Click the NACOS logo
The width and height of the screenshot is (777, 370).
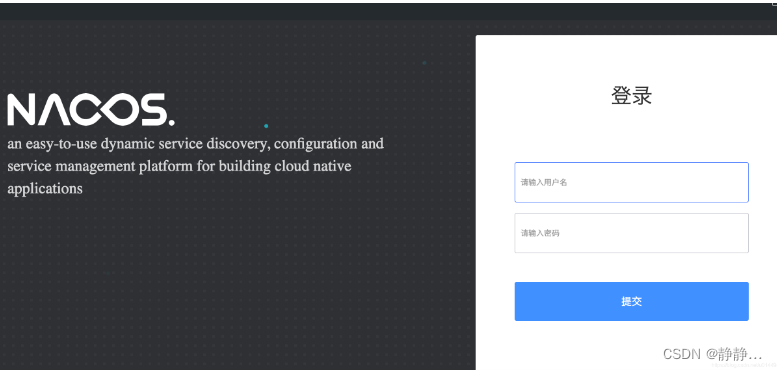pyautogui.click(x=91, y=109)
